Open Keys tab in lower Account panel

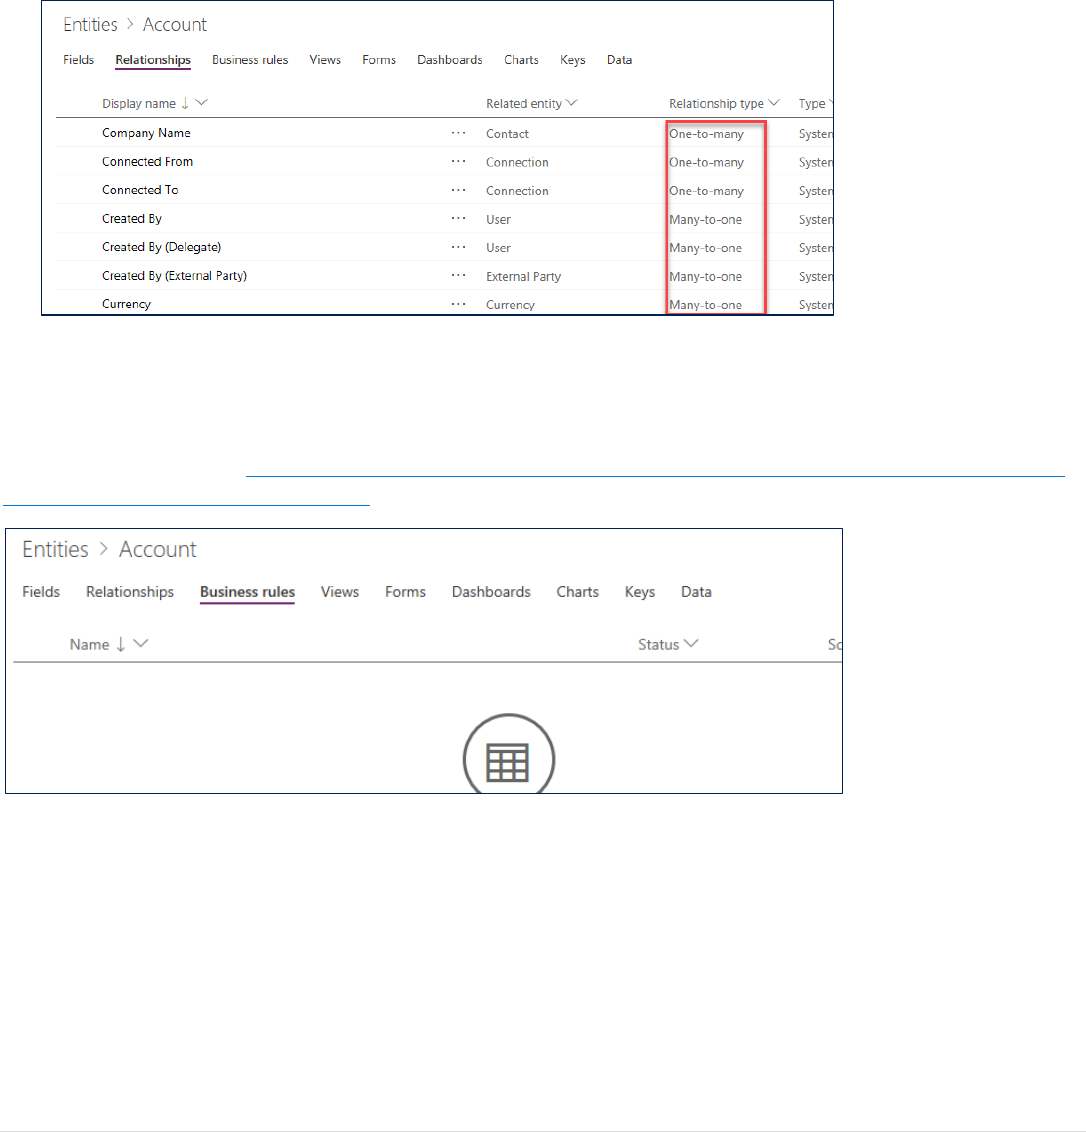pos(640,592)
